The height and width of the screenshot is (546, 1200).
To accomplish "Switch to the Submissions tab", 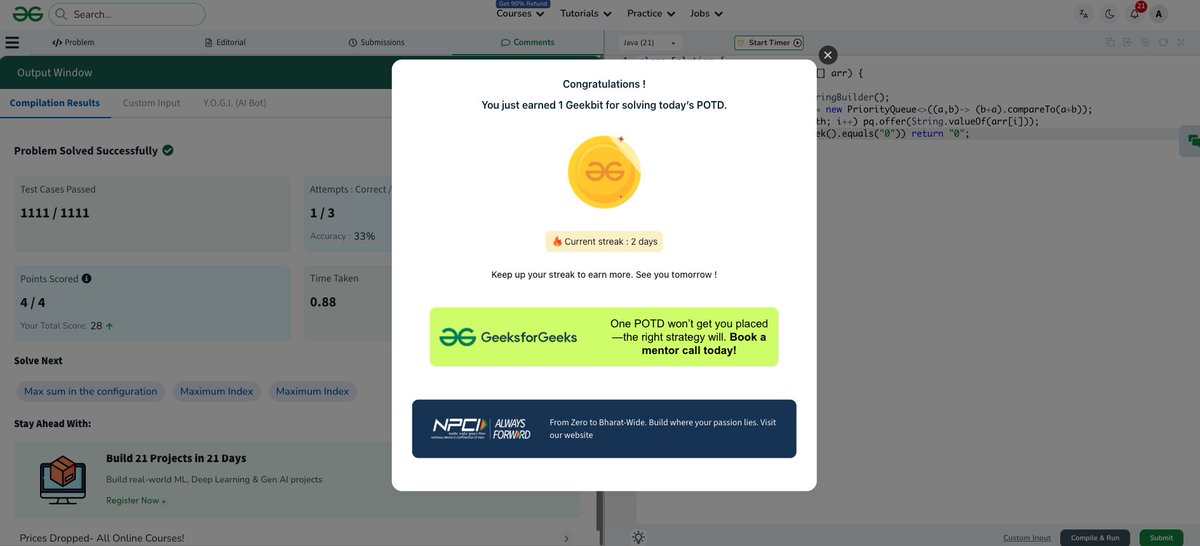I will point(376,42).
